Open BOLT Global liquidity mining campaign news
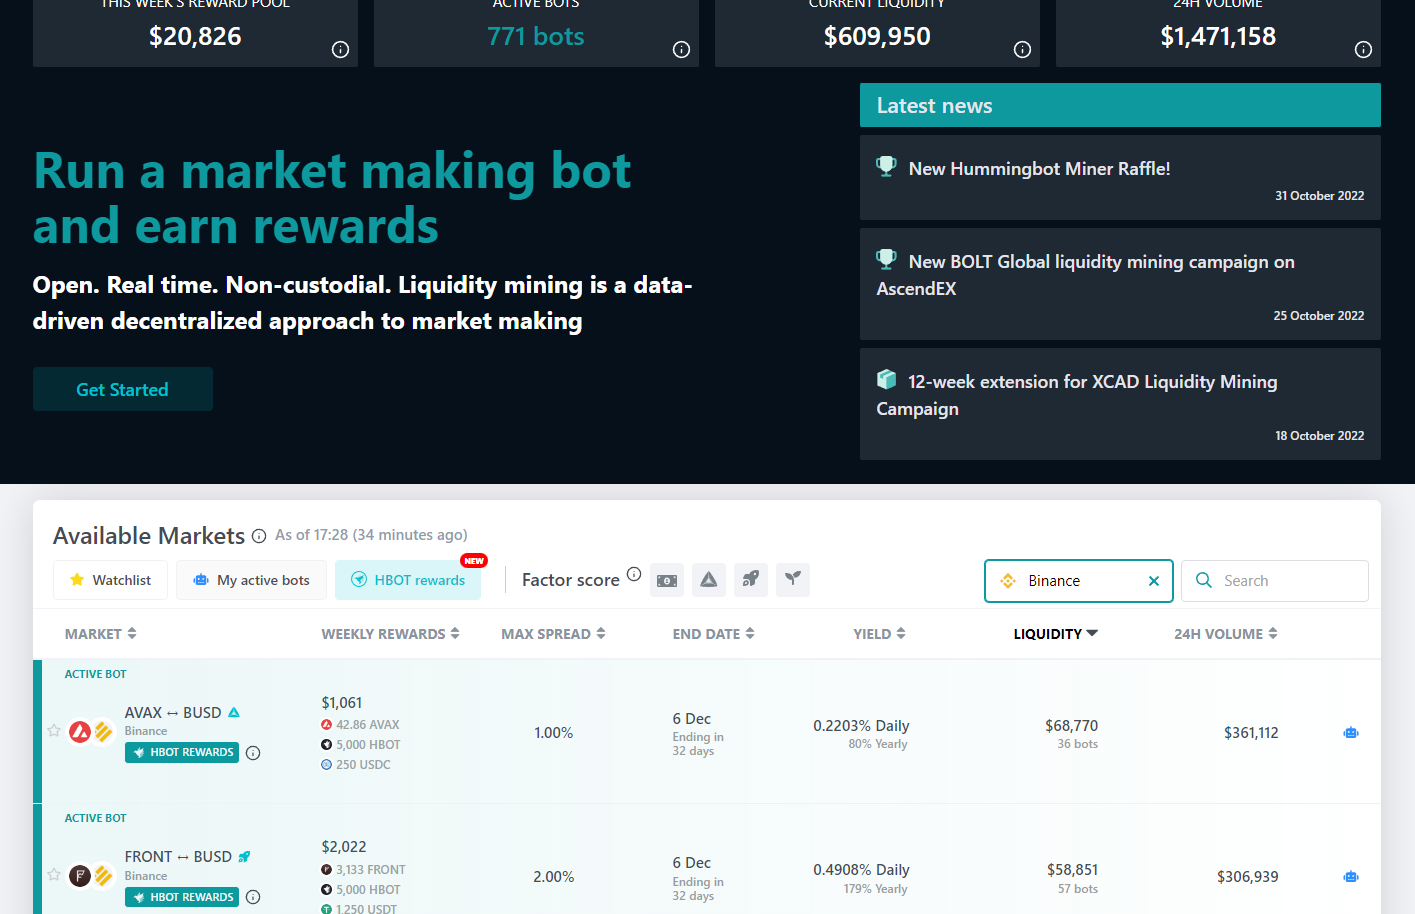Screen dimensions: 1415x914 (x=1120, y=284)
